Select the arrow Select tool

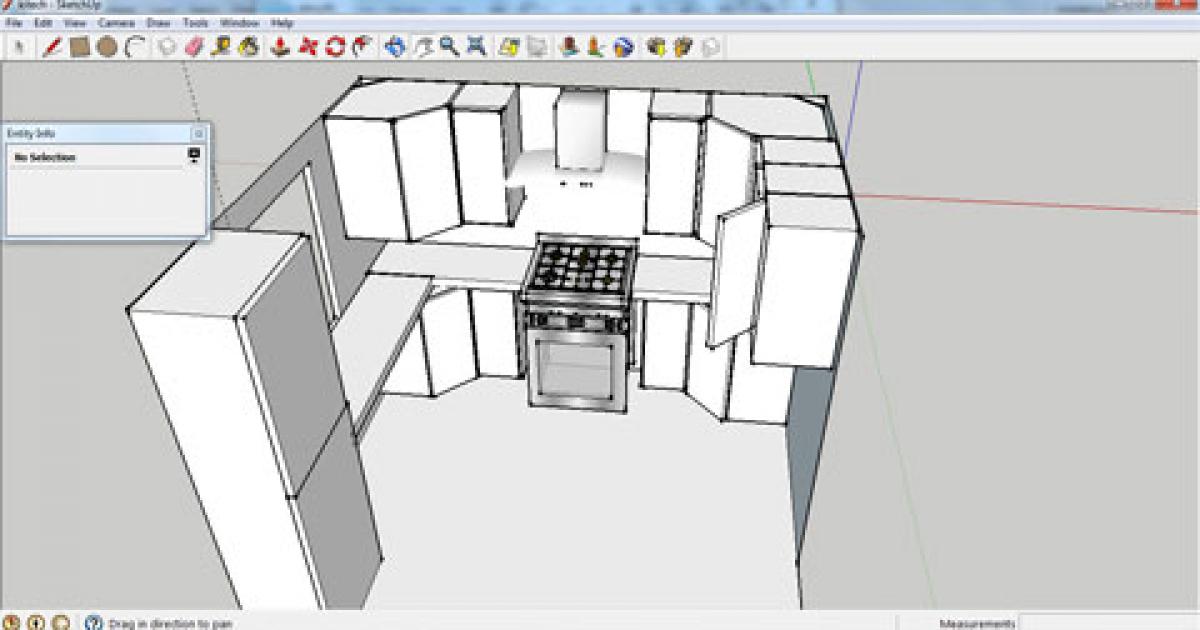[x=19, y=46]
